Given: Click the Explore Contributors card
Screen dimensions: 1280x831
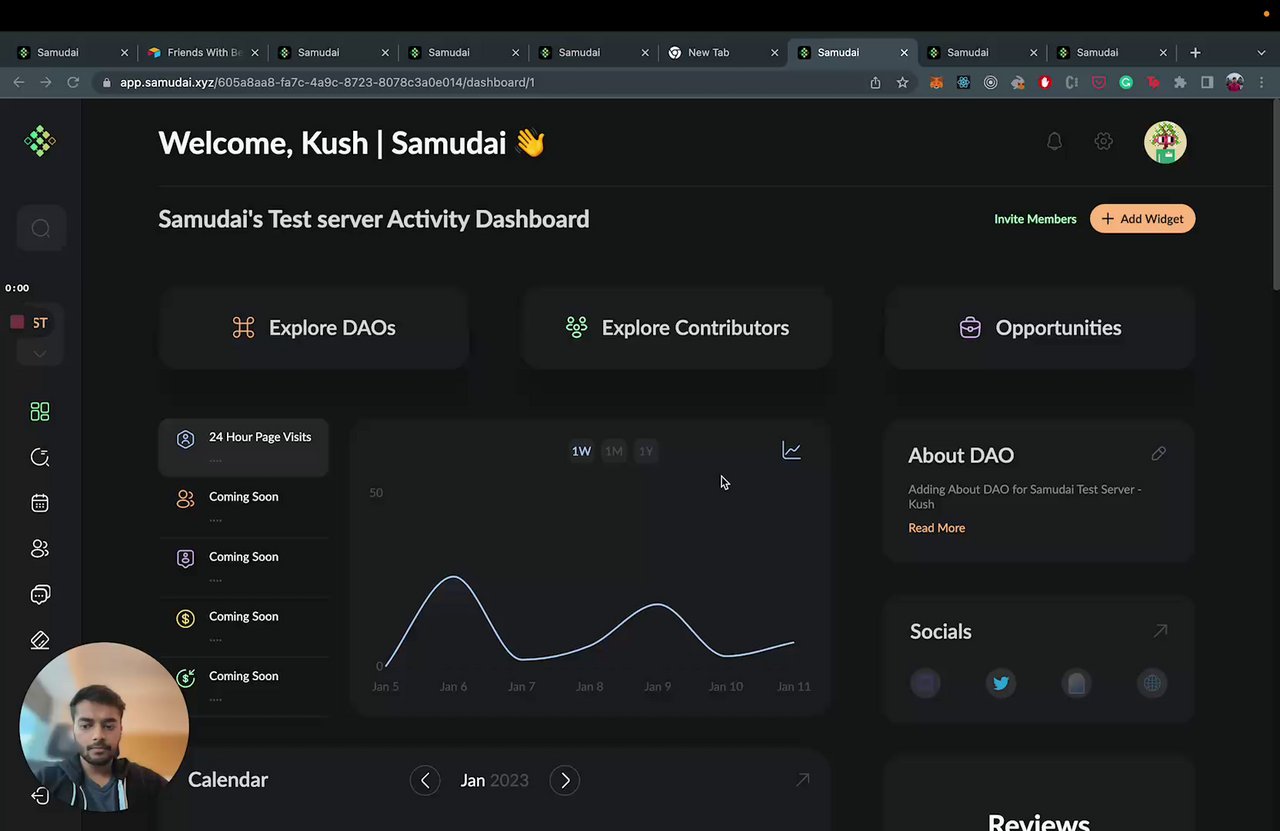Looking at the screenshot, I should [x=677, y=328].
